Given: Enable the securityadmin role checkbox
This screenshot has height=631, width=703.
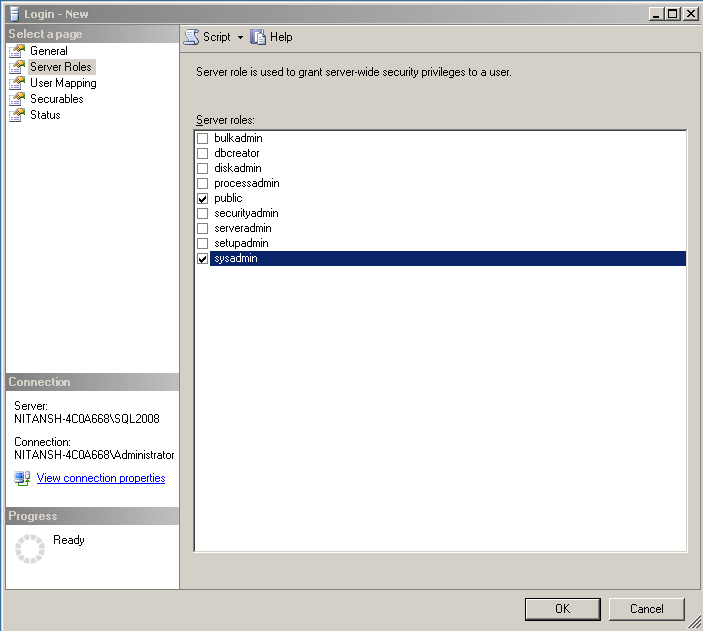Looking at the screenshot, I should (203, 213).
